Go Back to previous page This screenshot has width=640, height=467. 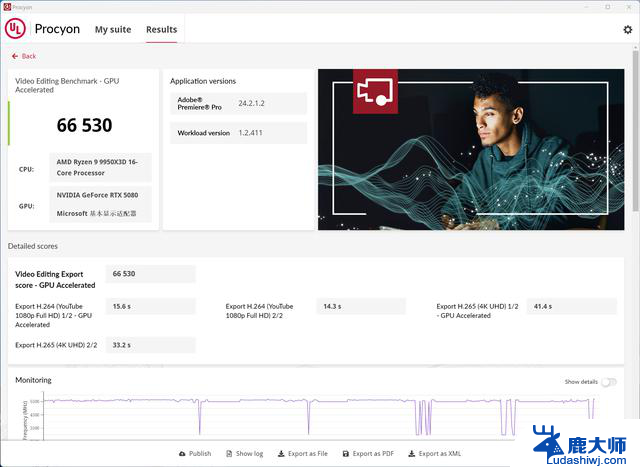point(24,56)
